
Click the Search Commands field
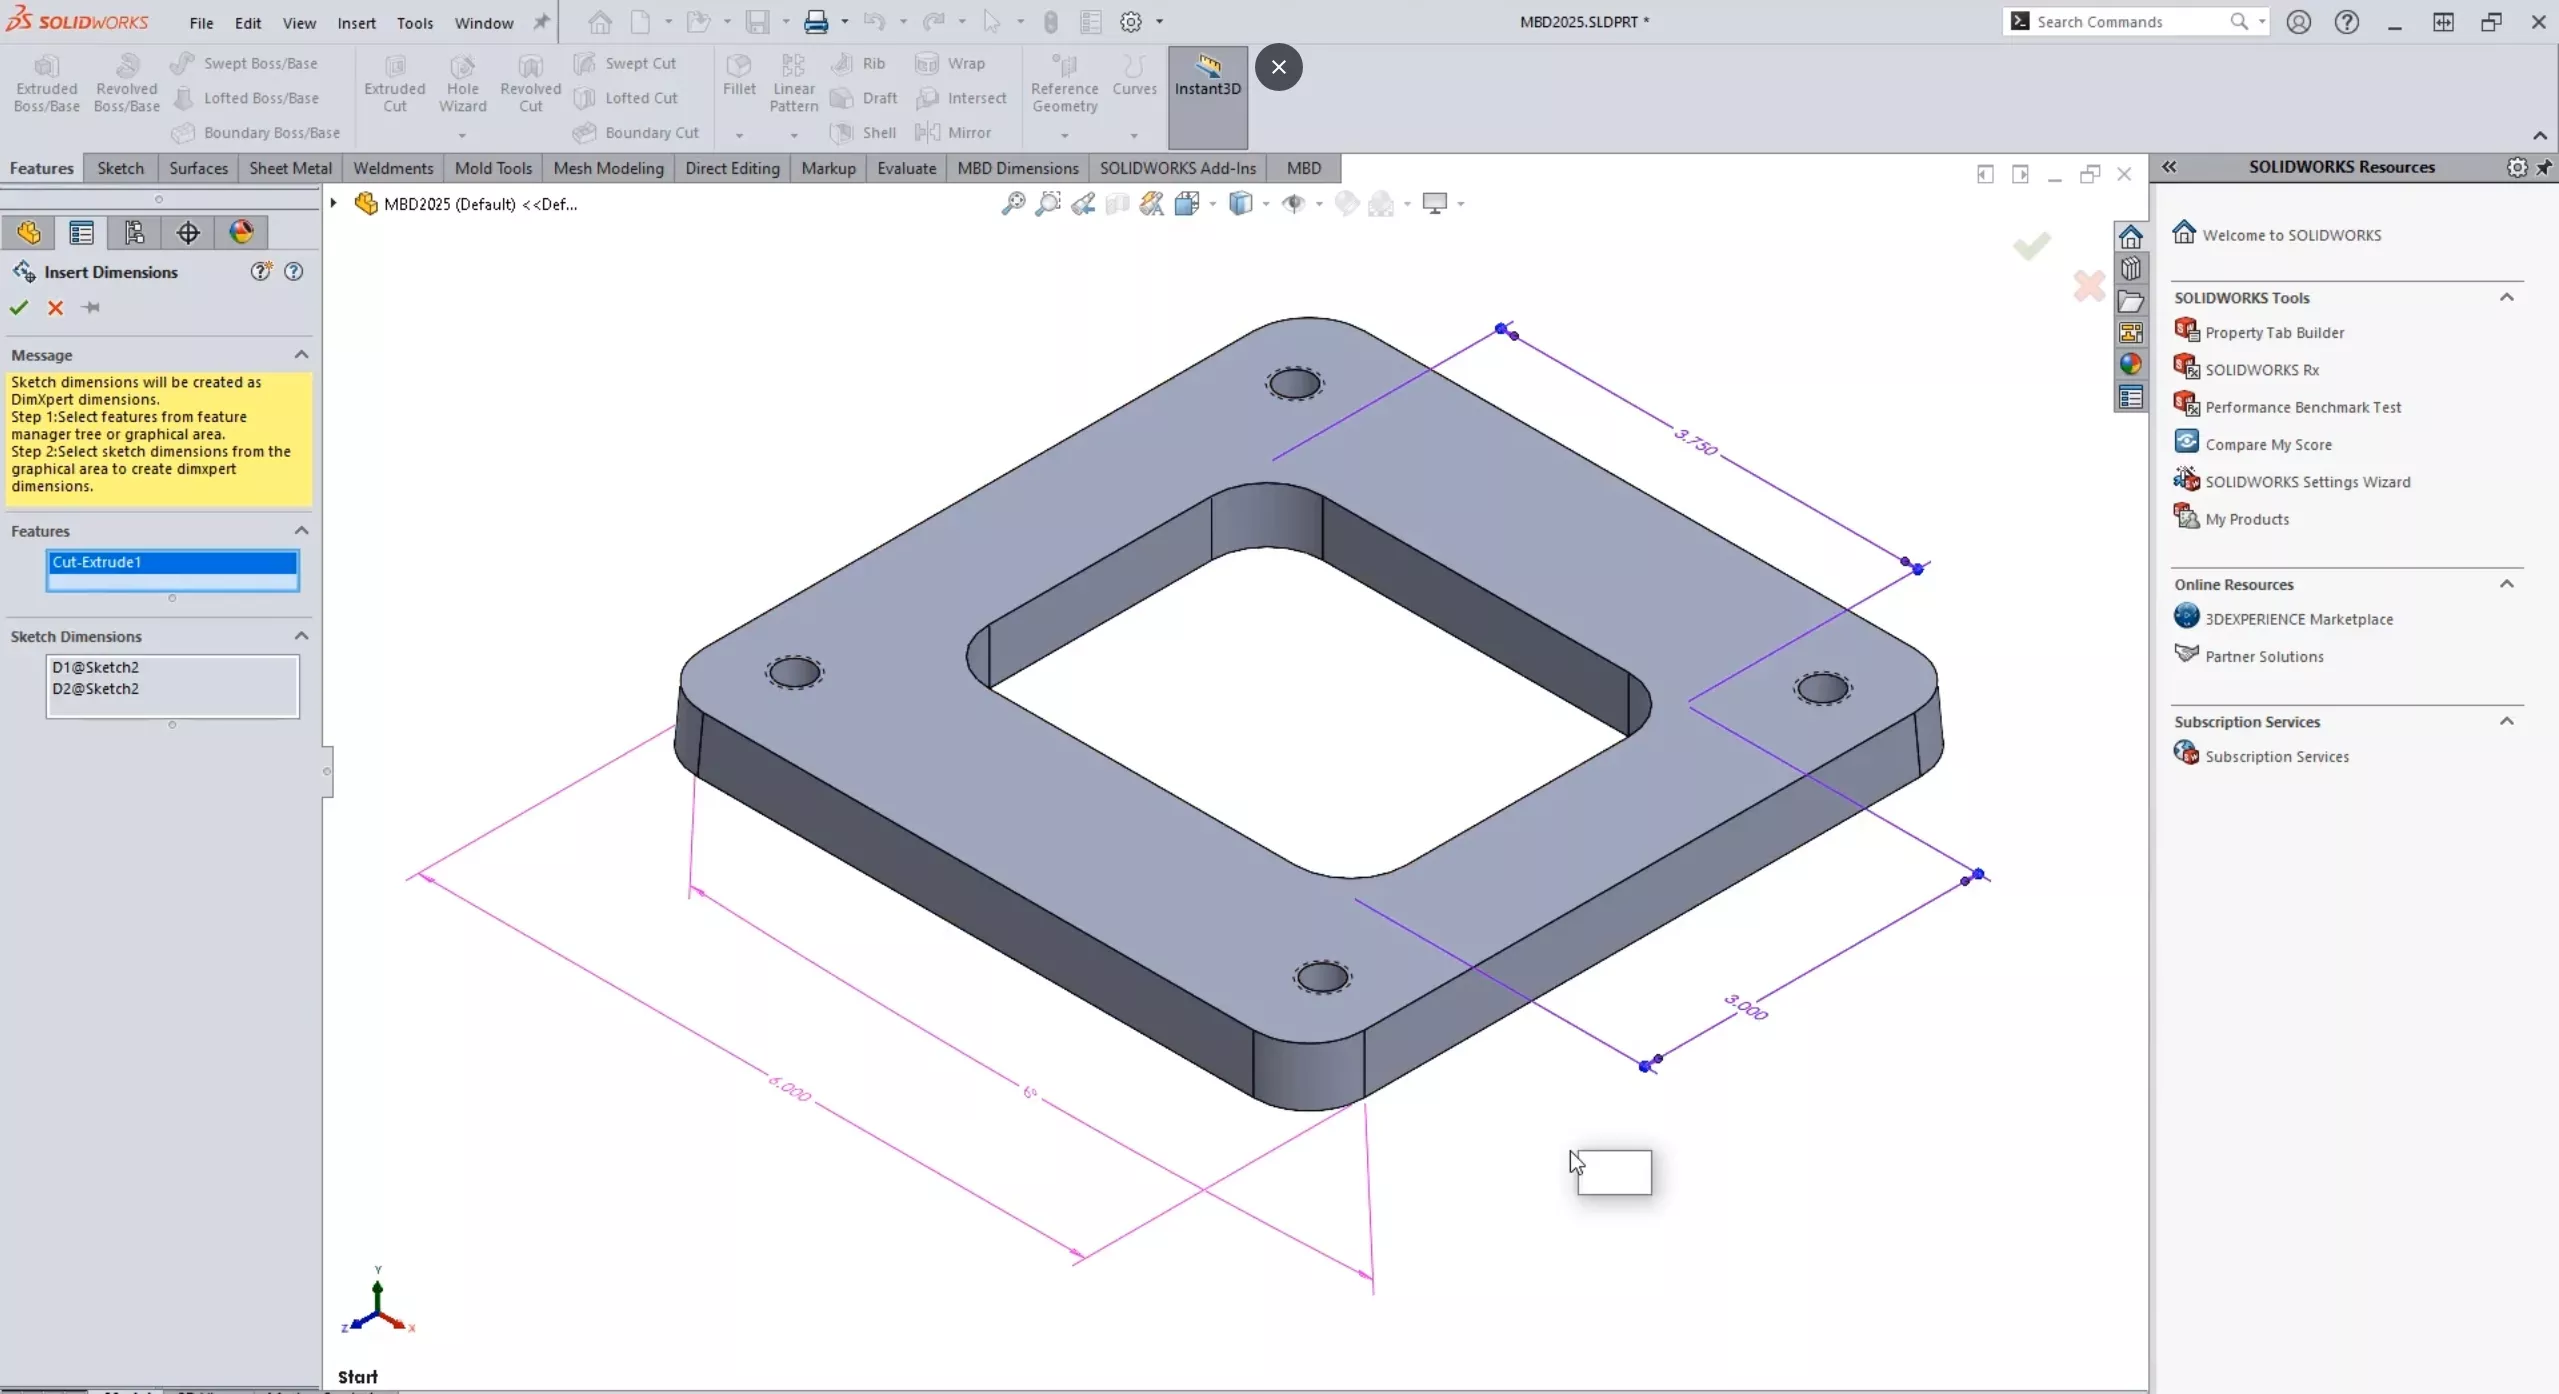(2128, 21)
